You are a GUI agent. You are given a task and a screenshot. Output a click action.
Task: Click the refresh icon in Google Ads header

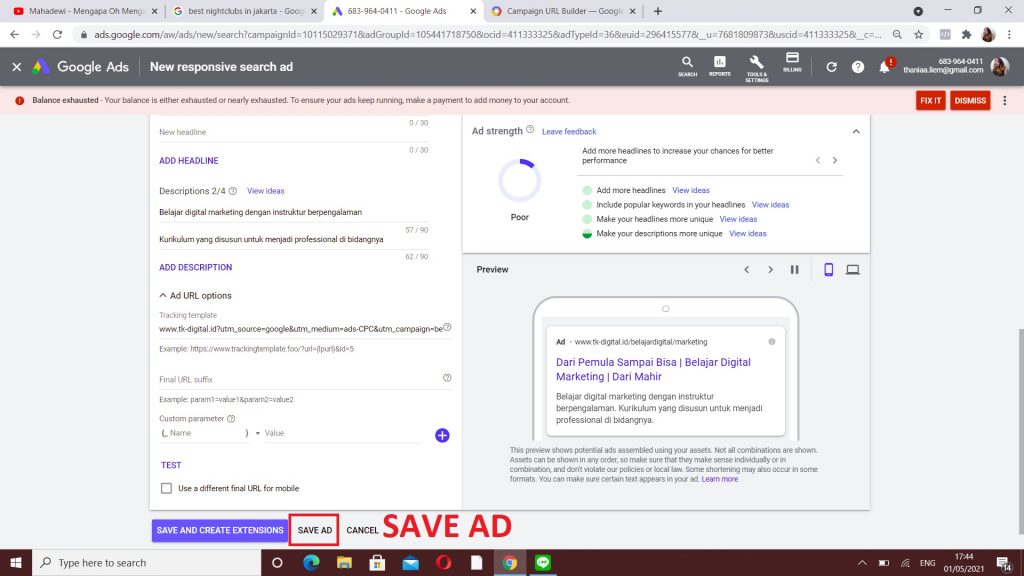[x=831, y=67]
